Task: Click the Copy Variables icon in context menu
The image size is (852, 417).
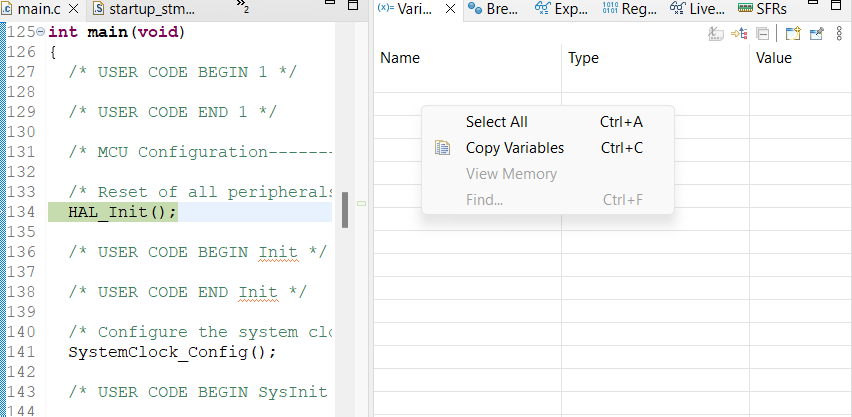Action: (443, 148)
